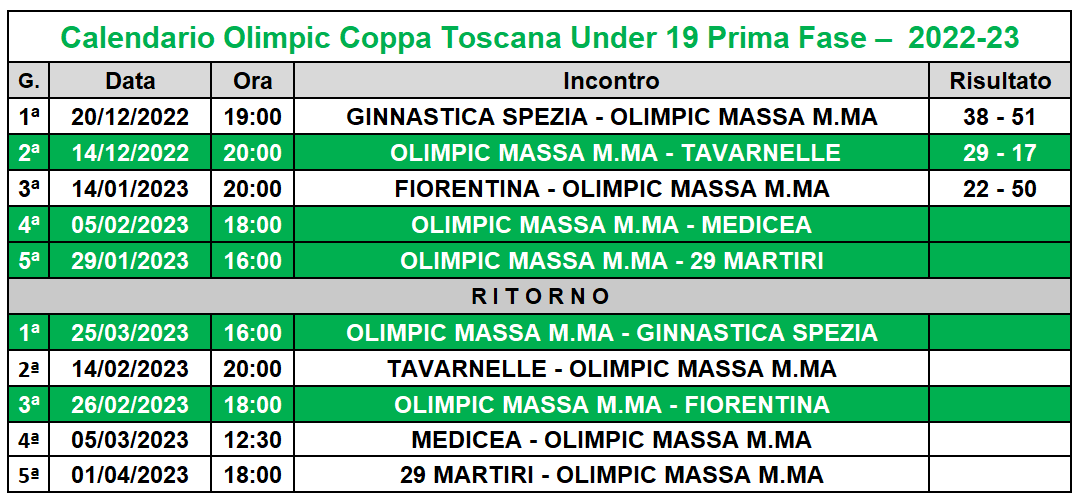Select the Data column header
Screen dimensions: 1081x498
(x=130, y=81)
